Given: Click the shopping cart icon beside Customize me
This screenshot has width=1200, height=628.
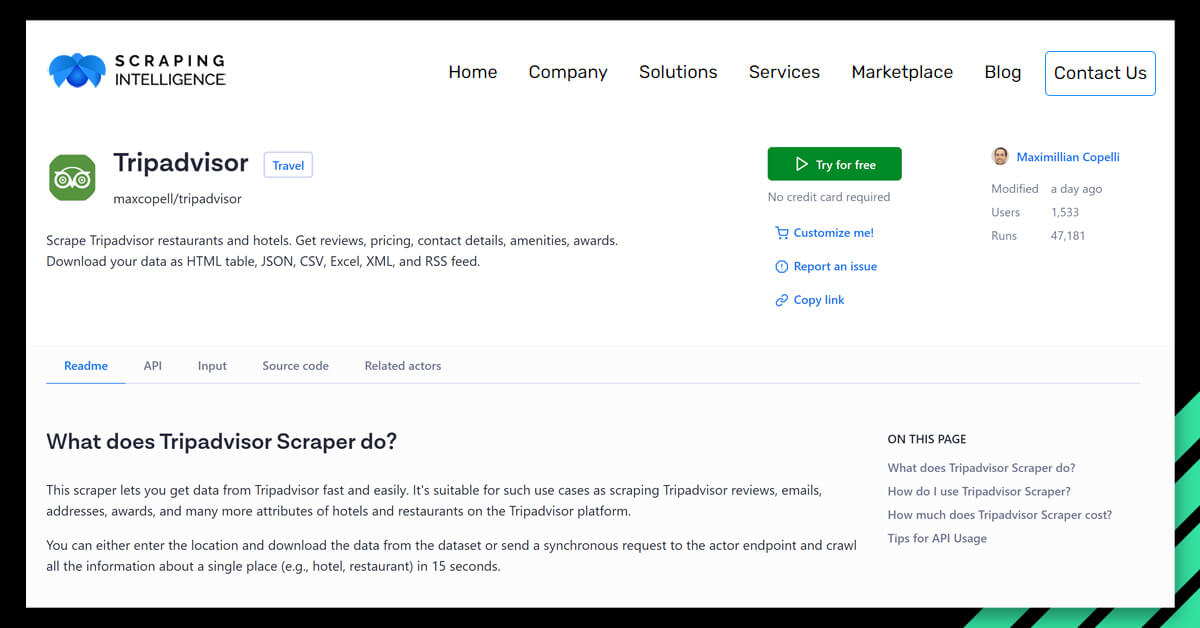Looking at the screenshot, I should click(782, 233).
